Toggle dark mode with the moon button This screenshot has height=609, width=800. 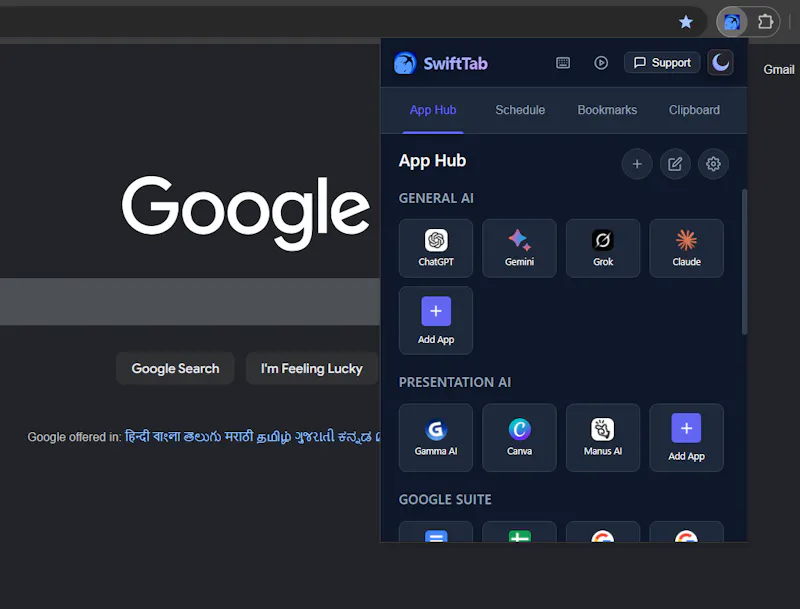720,63
